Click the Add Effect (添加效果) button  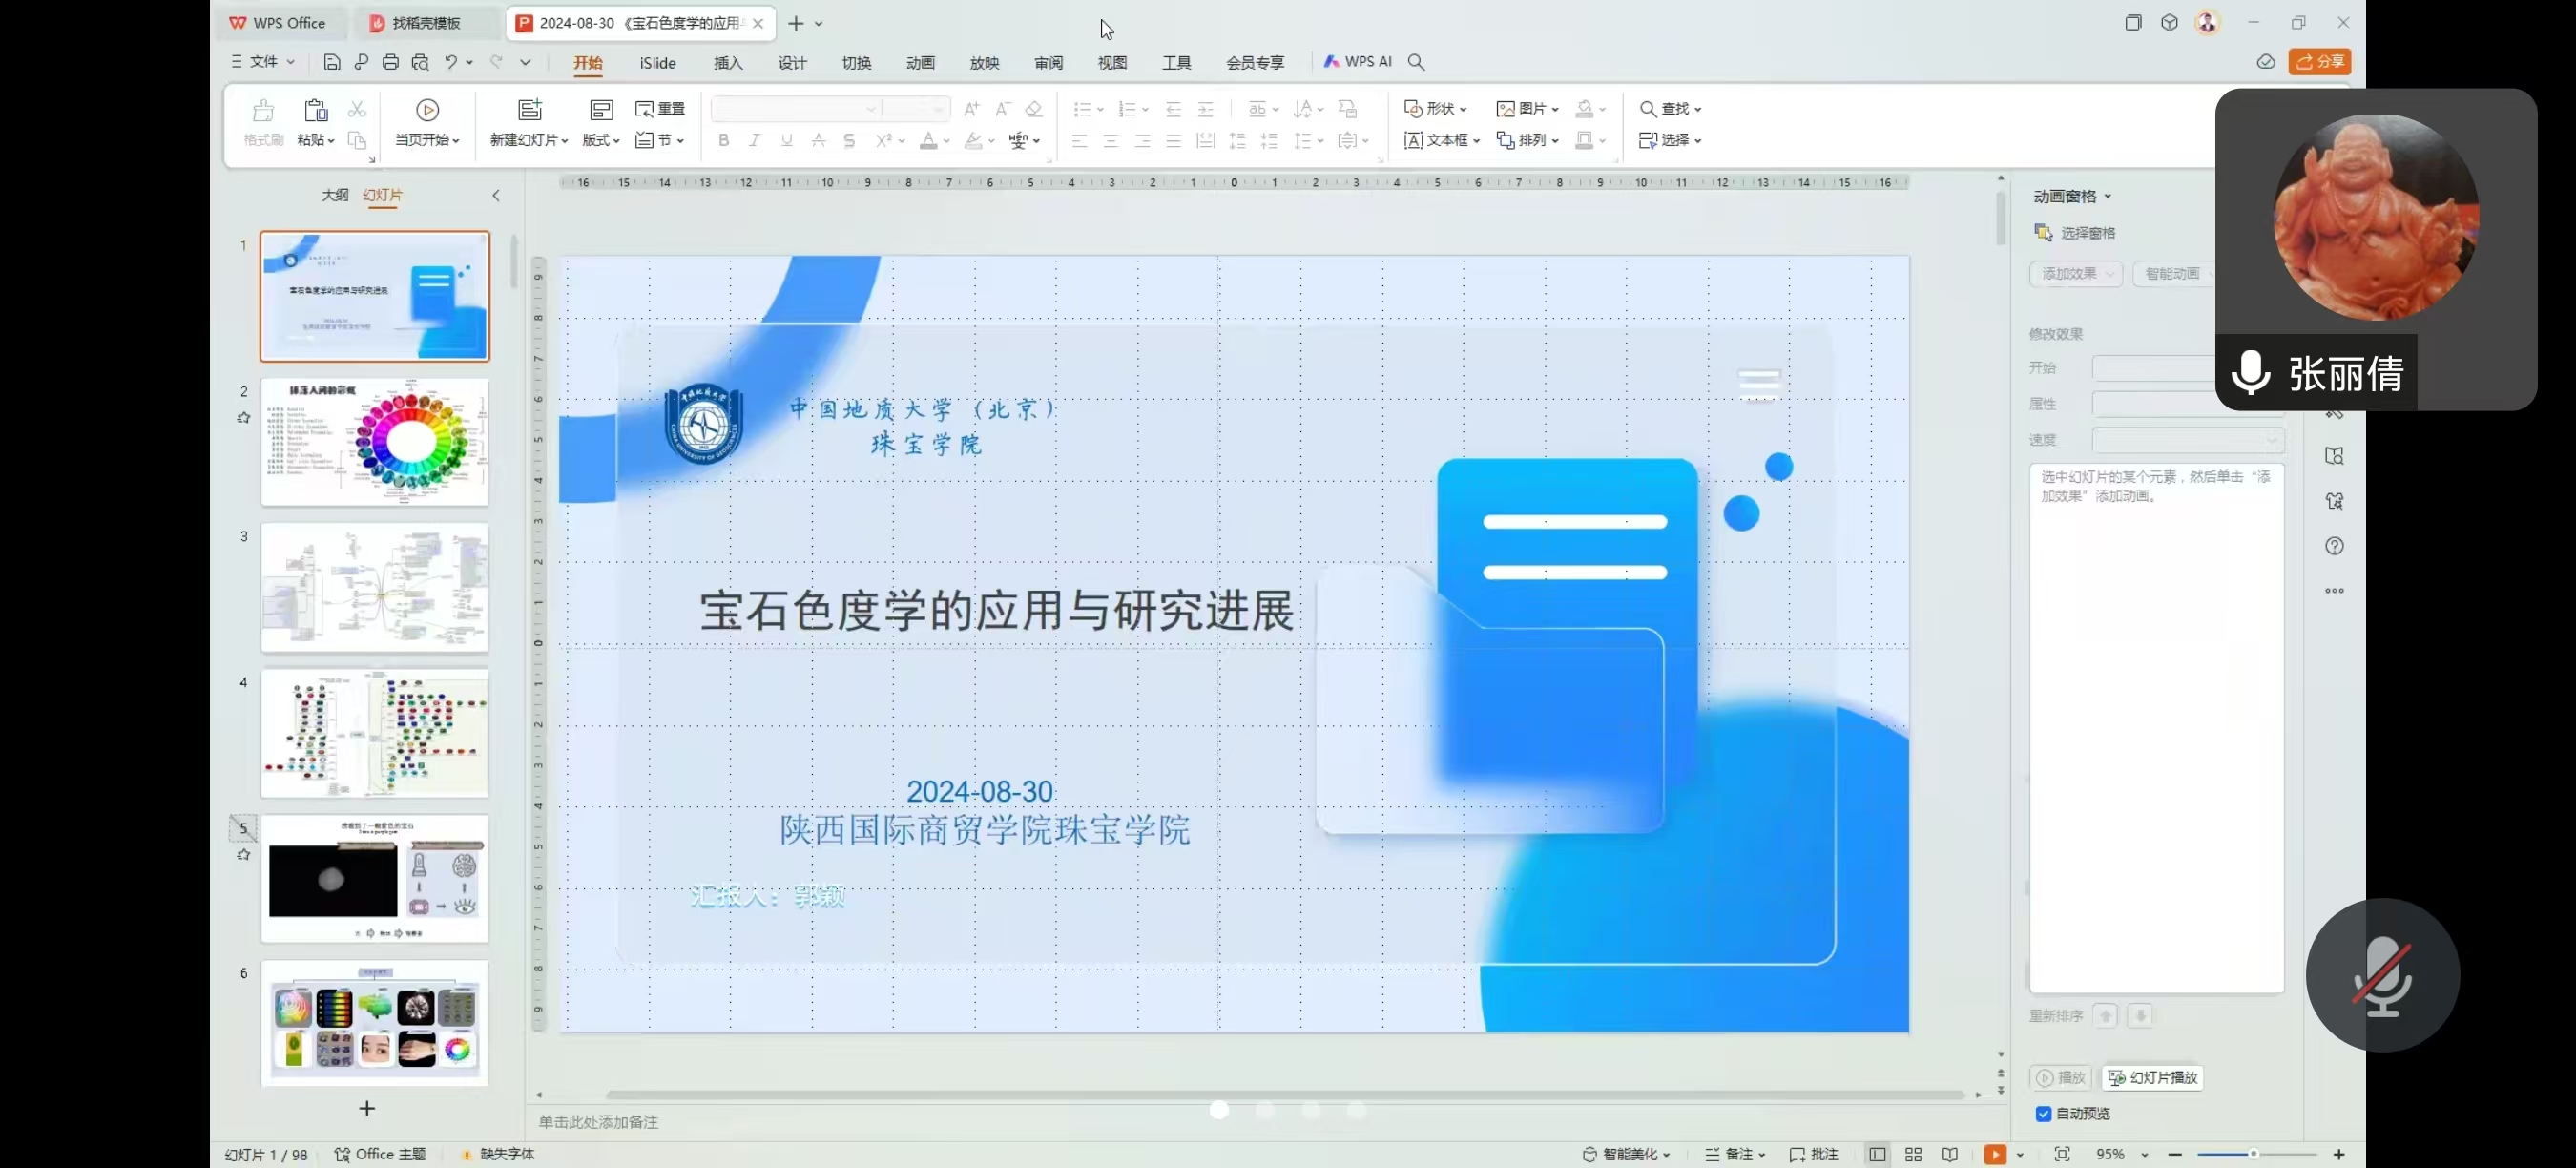coord(2076,274)
